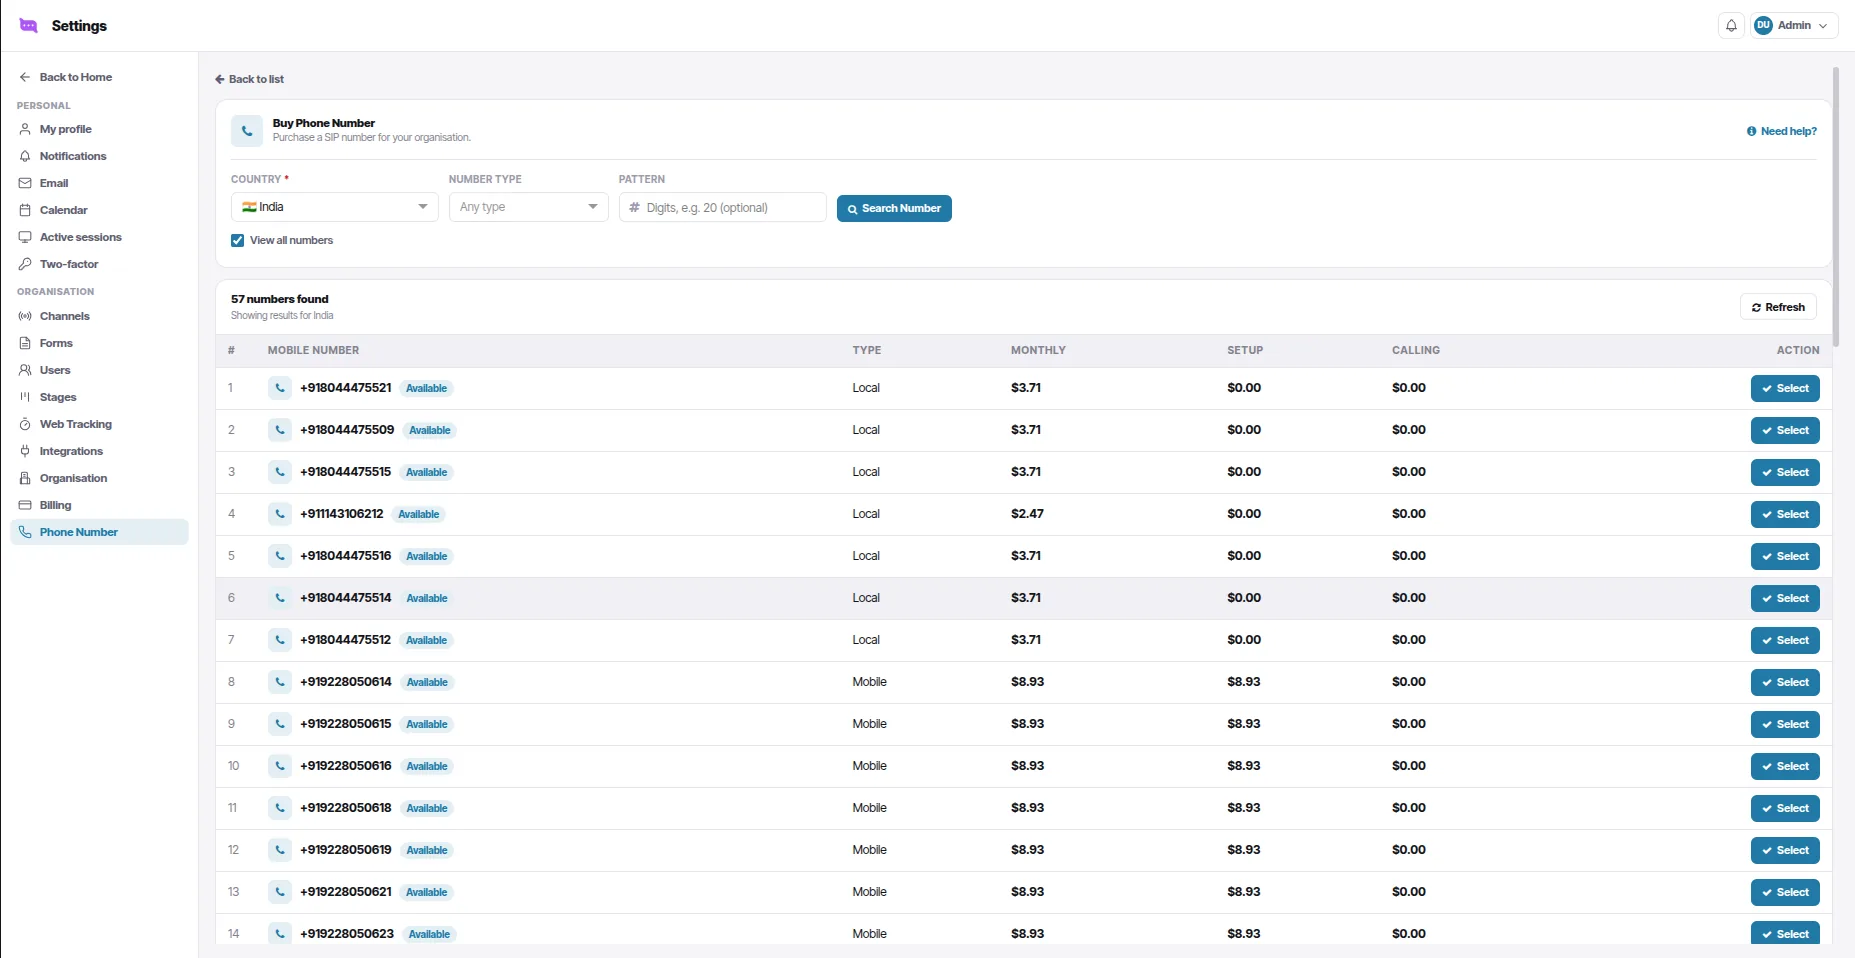Image resolution: width=1855 pixels, height=958 pixels.
Task: Click phone icon for +918044475509
Action: coord(280,430)
